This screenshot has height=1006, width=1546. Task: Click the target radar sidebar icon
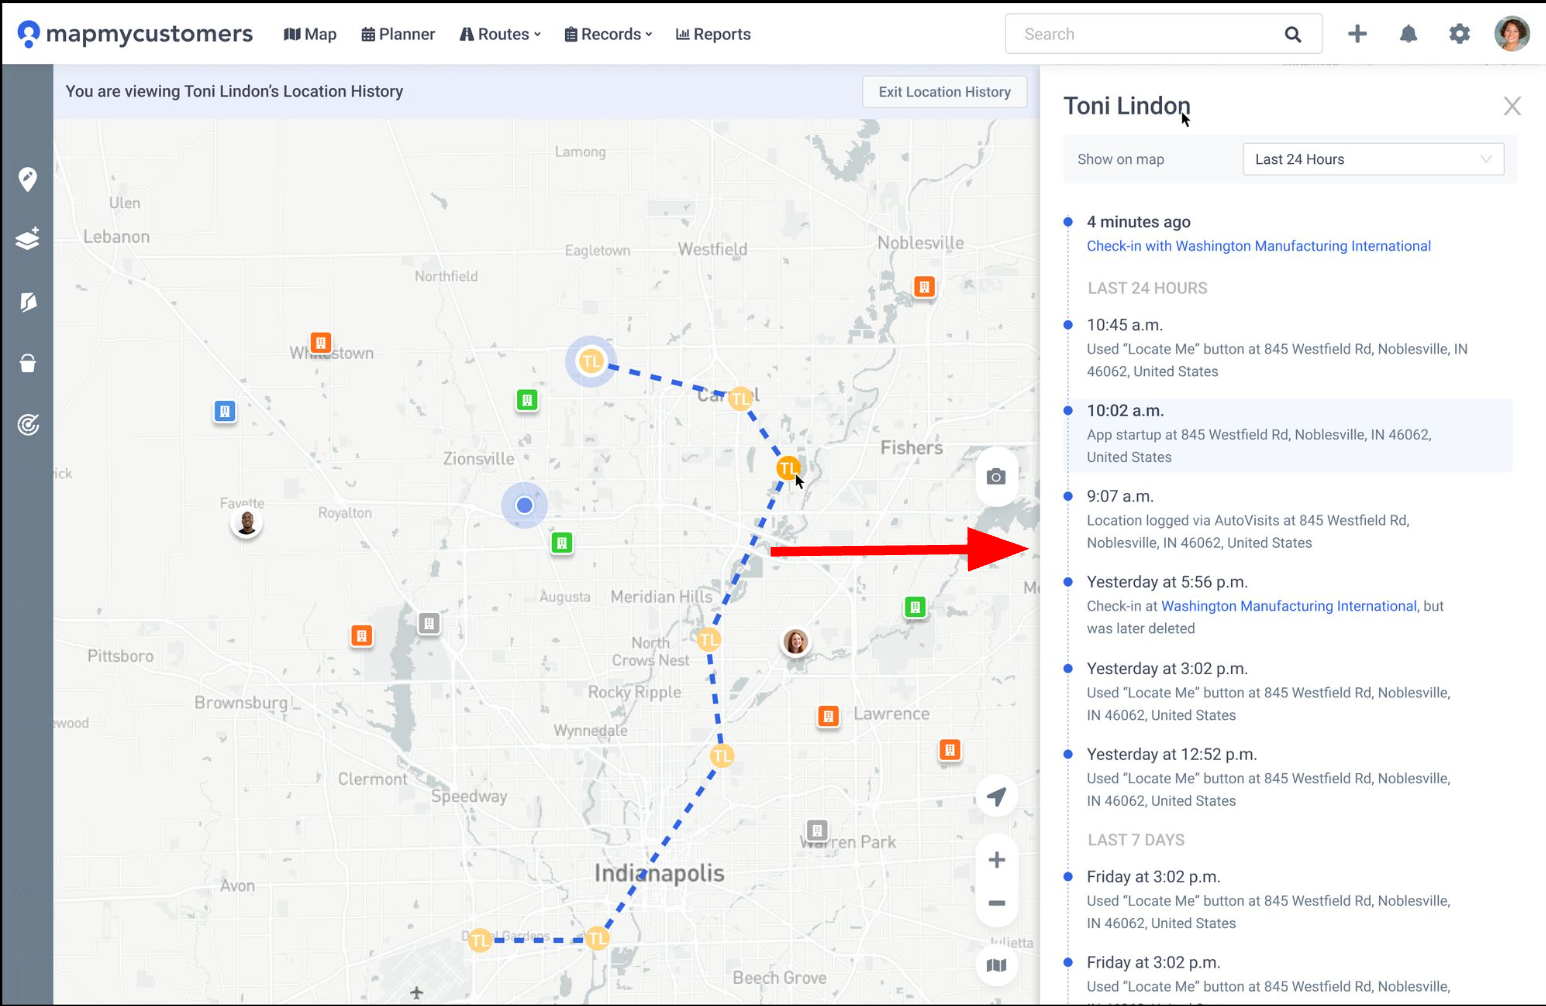click(x=28, y=425)
